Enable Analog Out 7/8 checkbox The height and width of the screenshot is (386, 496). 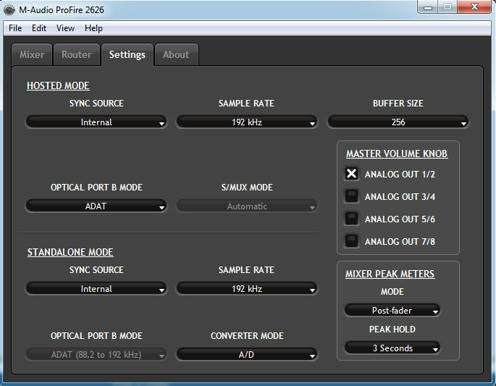(x=351, y=241)
